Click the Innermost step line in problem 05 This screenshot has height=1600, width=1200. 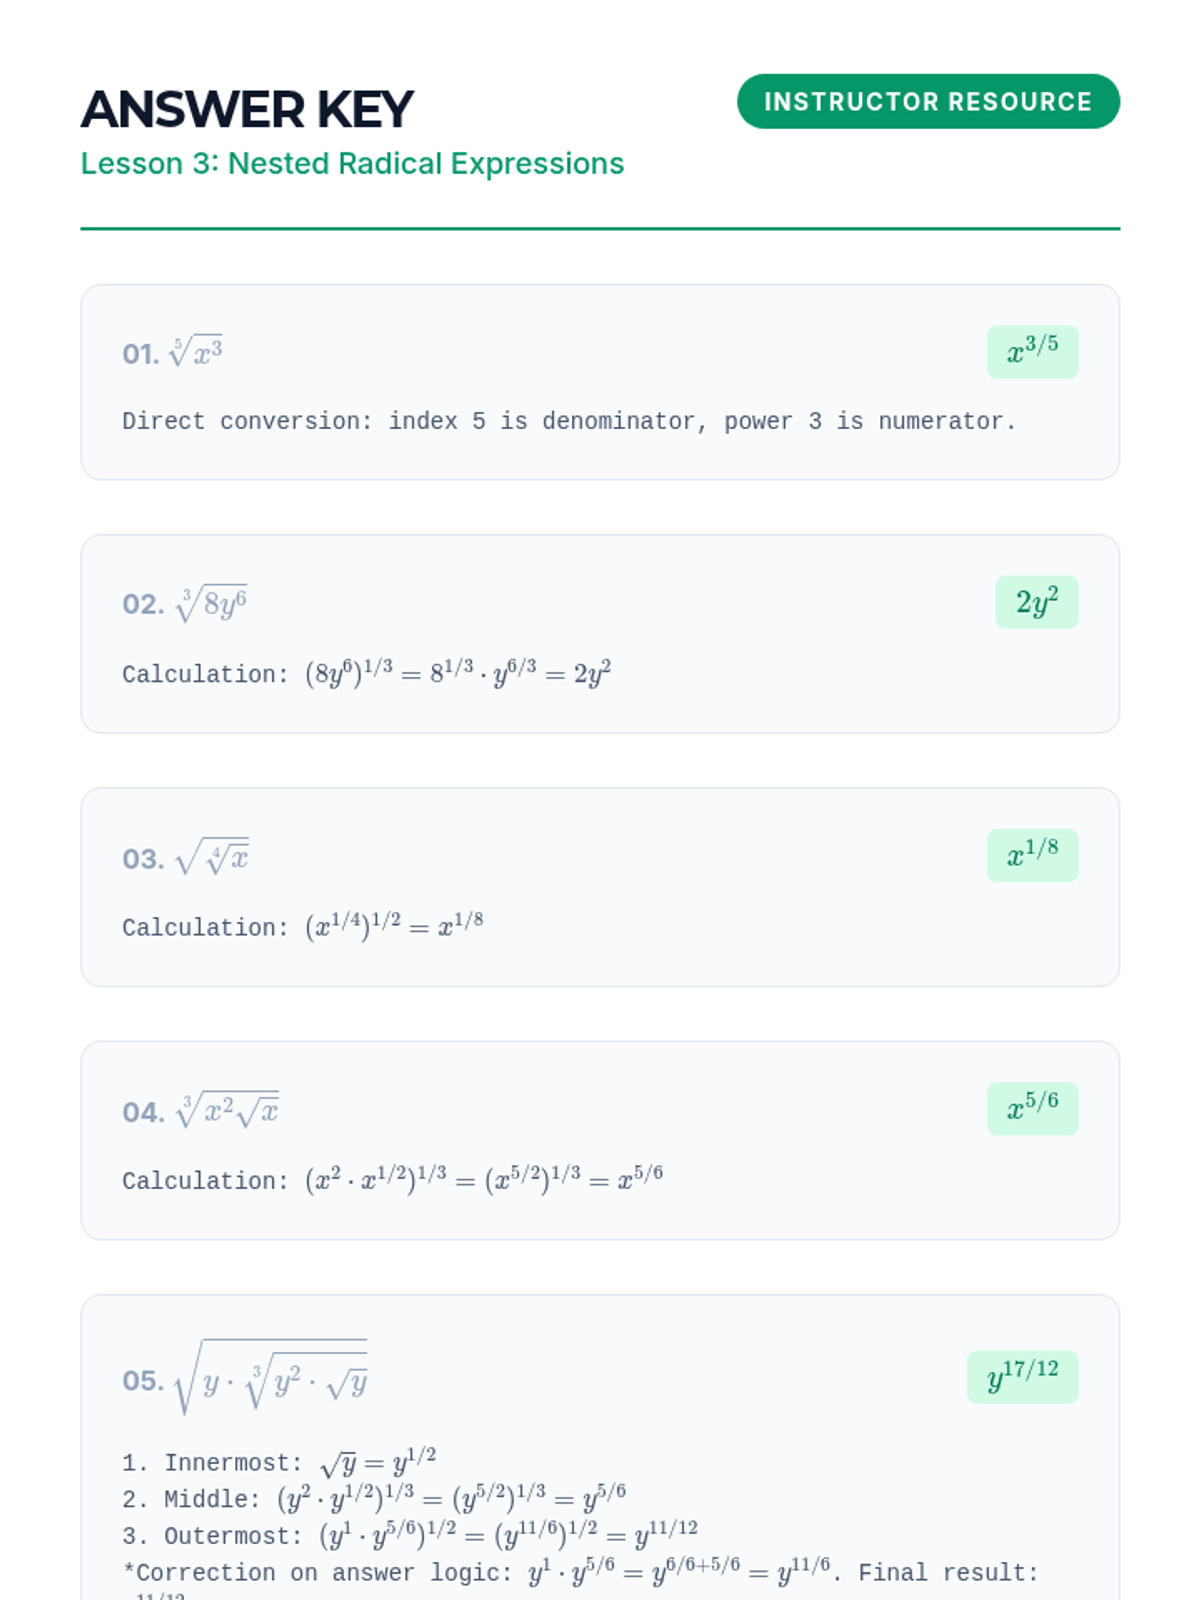click(280, 1463)
